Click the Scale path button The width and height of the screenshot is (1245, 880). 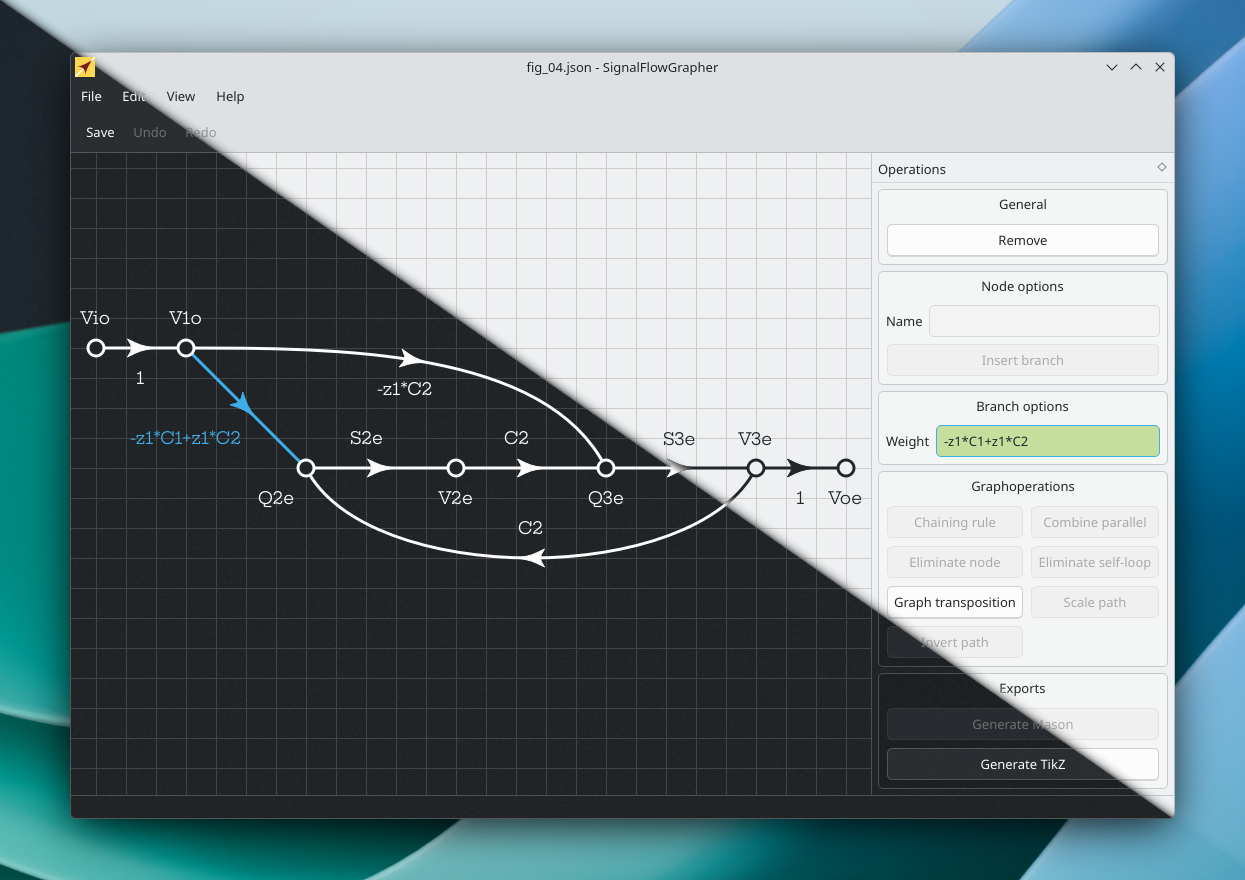tap(1094, 602)
